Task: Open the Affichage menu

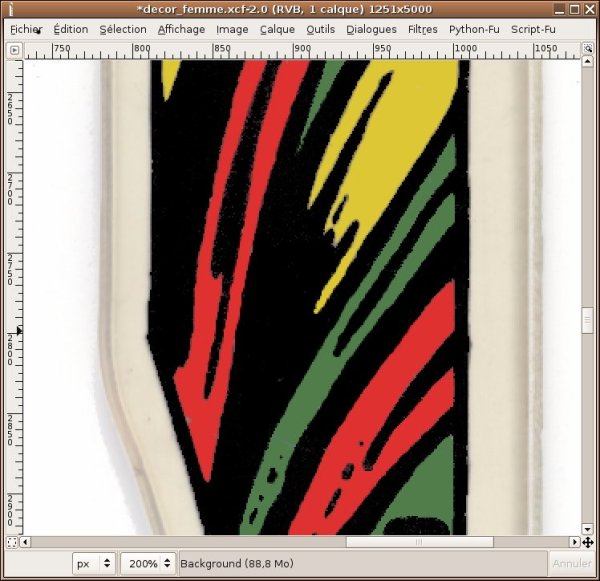Action: coord(181,29)
